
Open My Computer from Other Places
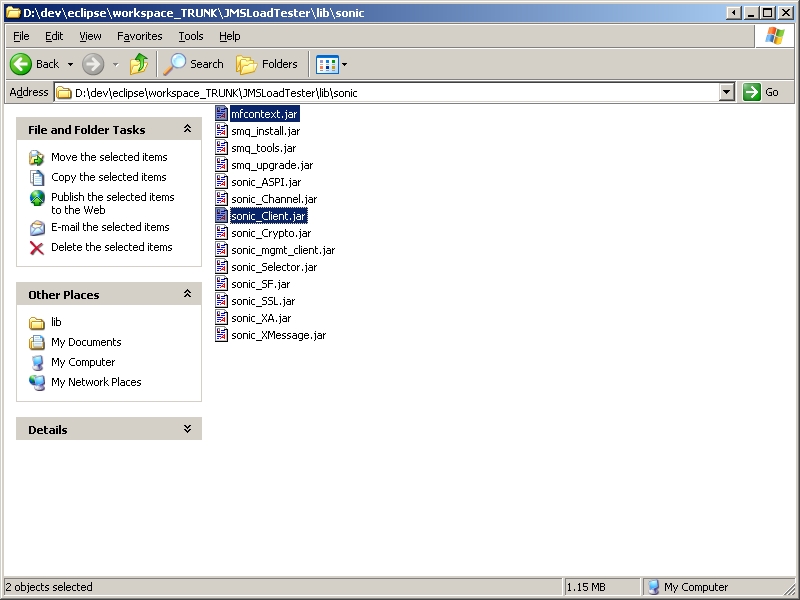(83, 362)
